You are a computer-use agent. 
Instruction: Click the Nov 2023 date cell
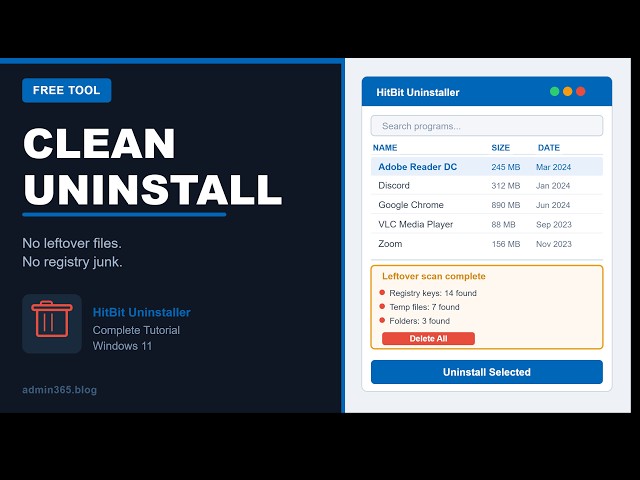[x=554, y=244]
